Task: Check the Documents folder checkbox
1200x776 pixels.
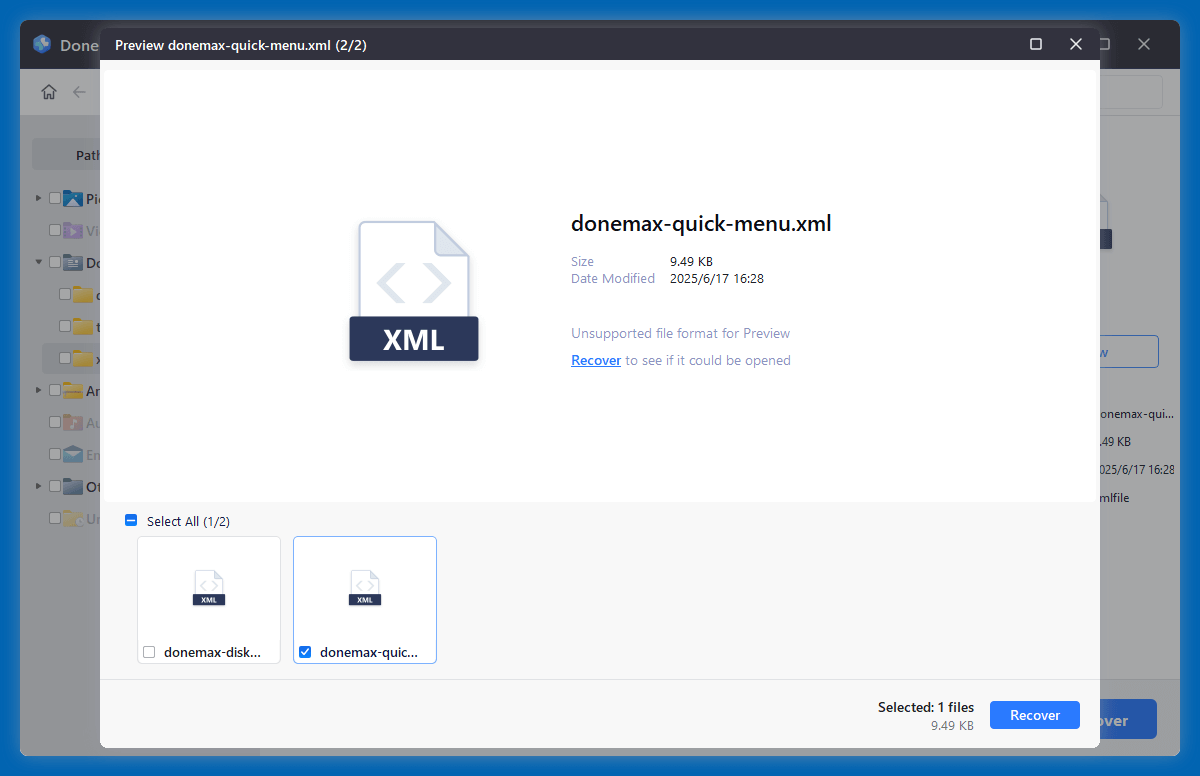Action: [55, 262]
